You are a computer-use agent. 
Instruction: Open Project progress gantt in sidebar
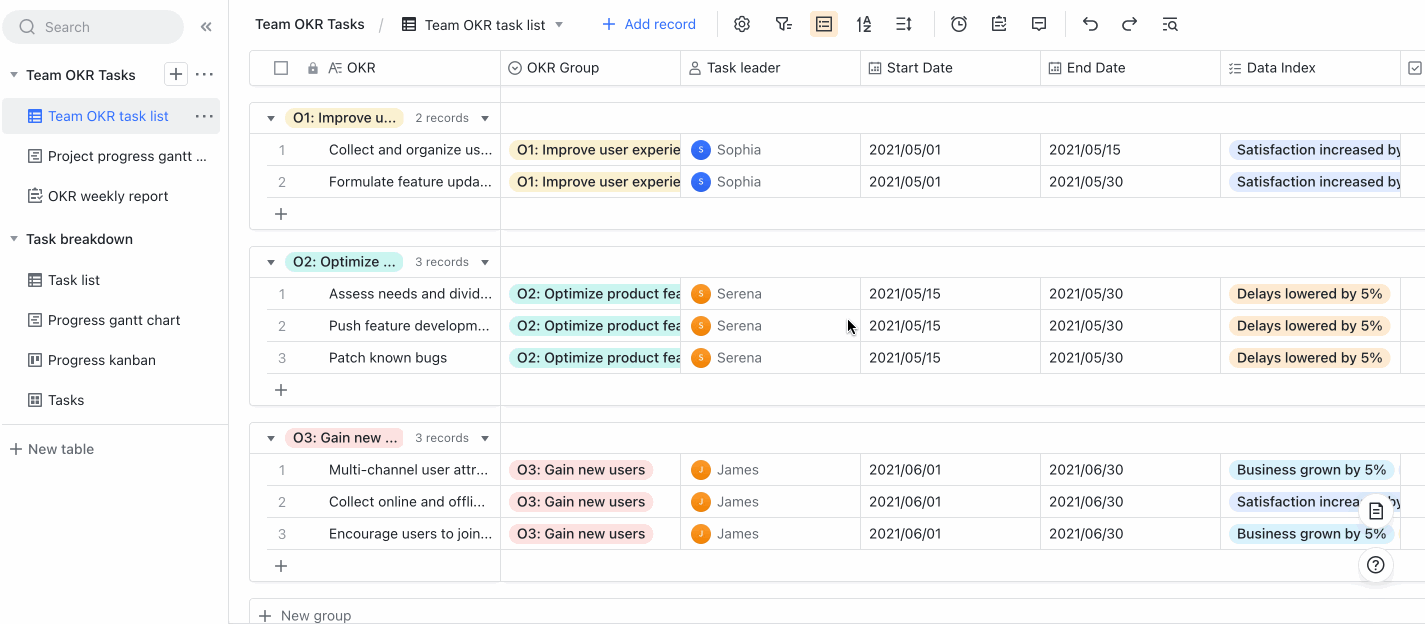(127, 156)
